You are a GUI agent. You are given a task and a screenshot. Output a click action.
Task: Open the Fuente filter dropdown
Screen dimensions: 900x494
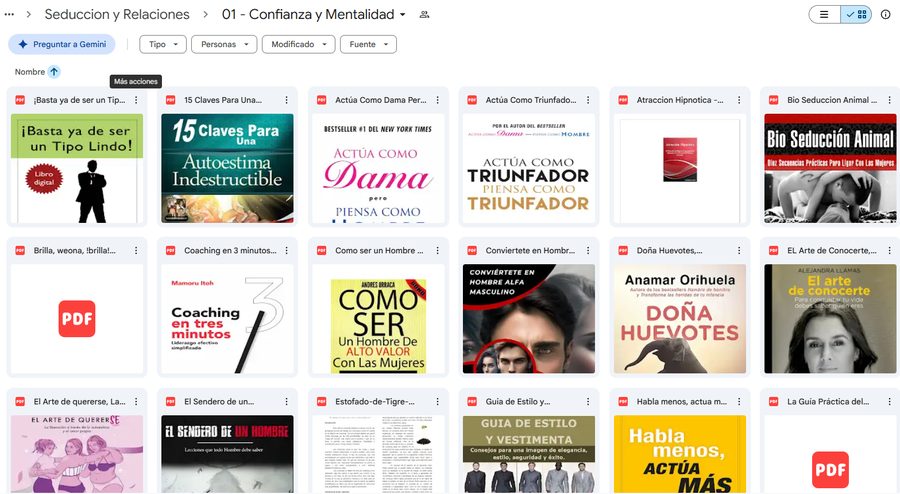coord(368,44)
